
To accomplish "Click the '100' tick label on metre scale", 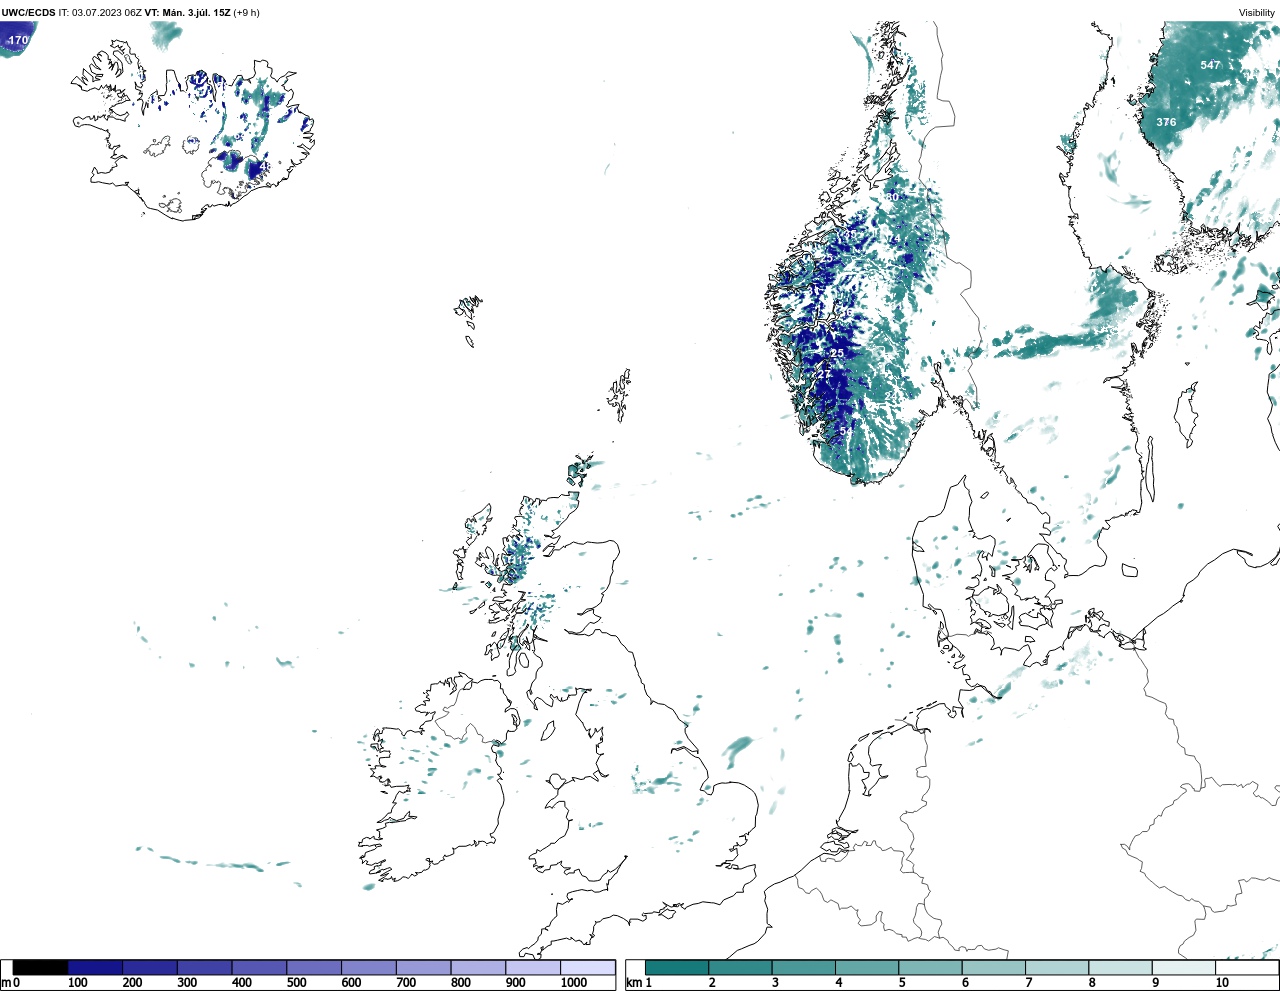I will tap(77, 983).
